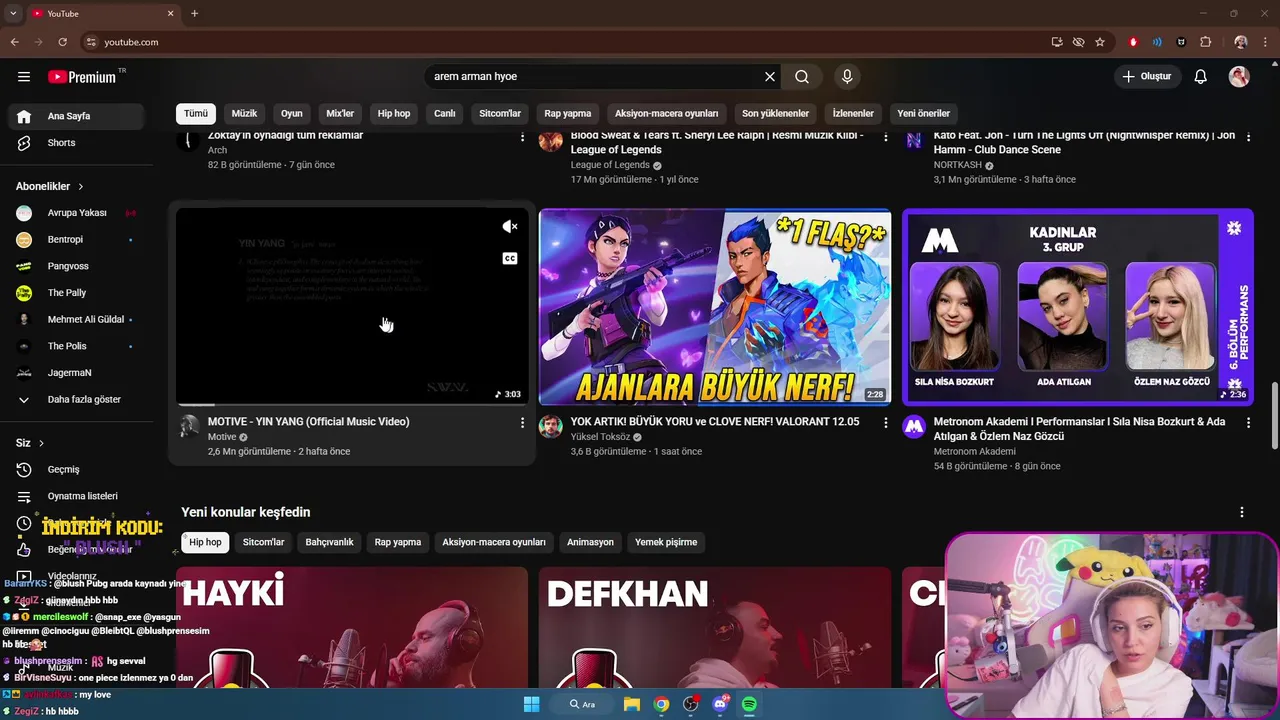
Task: Expand Siz section arrow
Action: click(41, 443)
